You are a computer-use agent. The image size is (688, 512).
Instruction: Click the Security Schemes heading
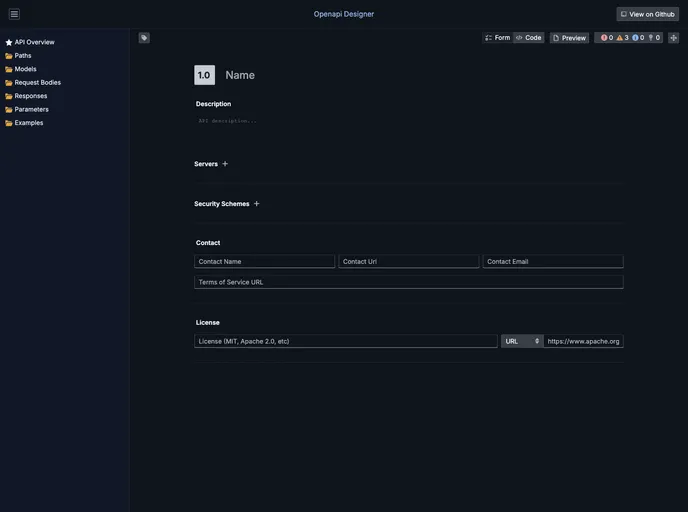[x=222, y=204]
